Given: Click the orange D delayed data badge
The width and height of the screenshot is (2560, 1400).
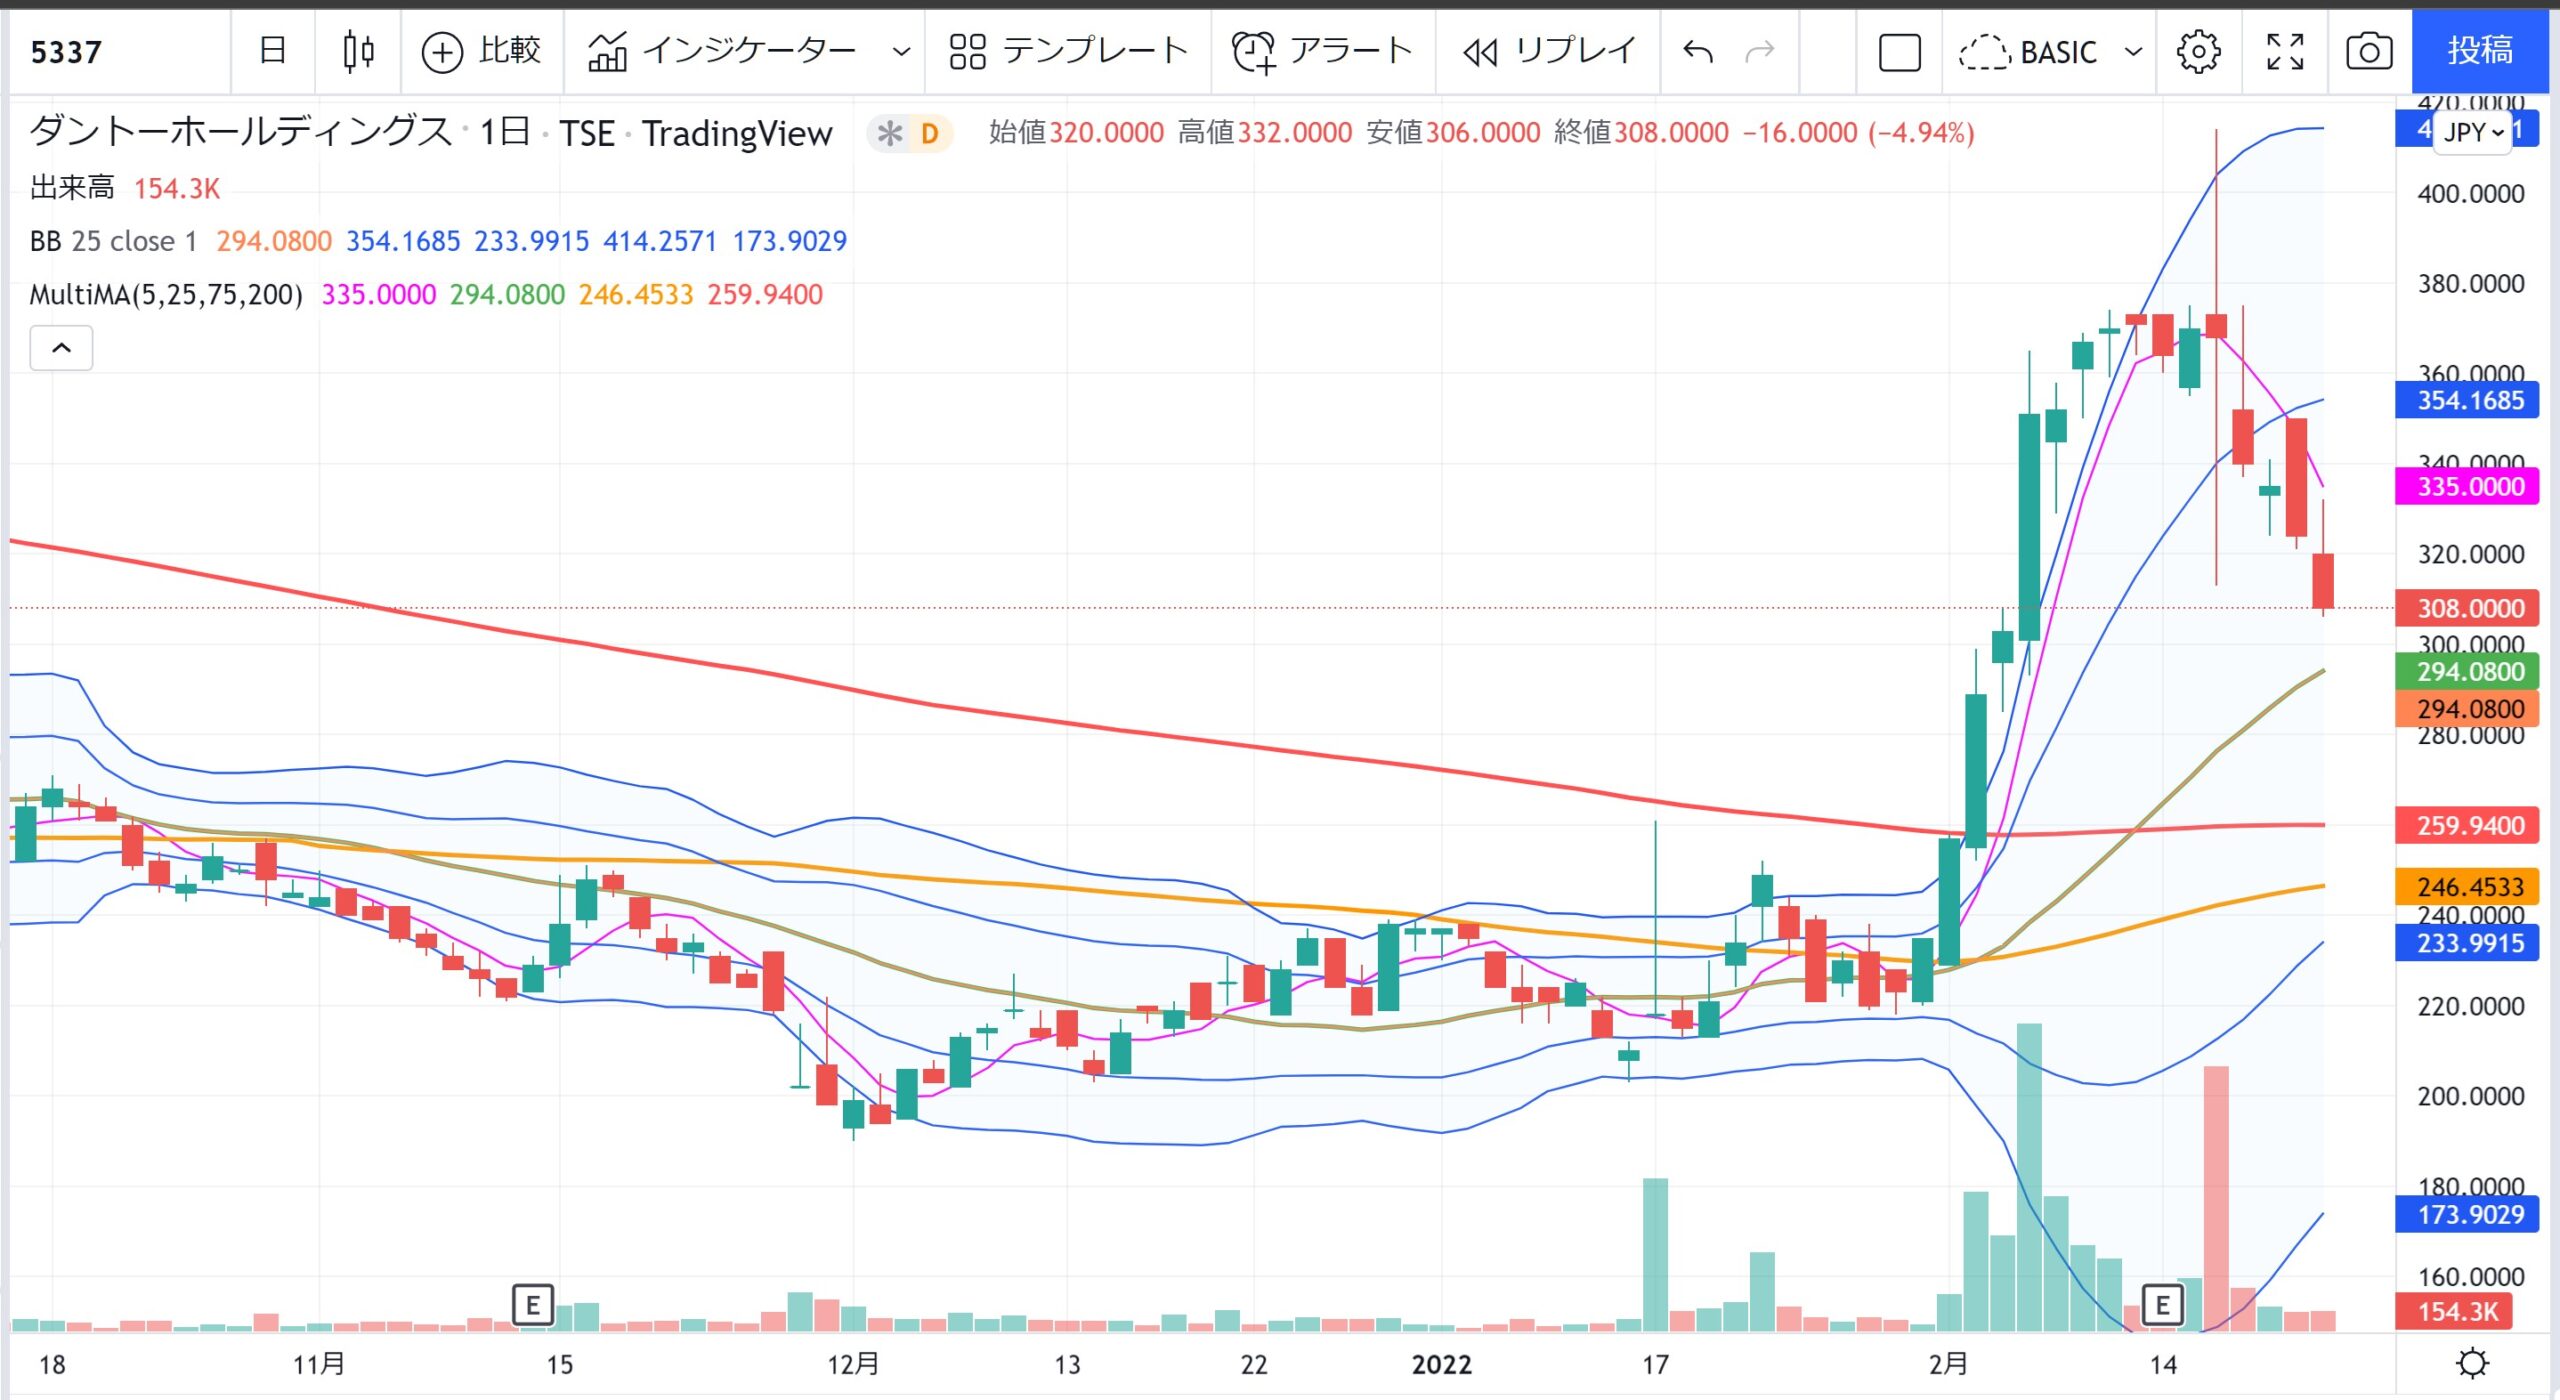Looking at the screenshot, I should pyautogui.click(x=930, y=133).
